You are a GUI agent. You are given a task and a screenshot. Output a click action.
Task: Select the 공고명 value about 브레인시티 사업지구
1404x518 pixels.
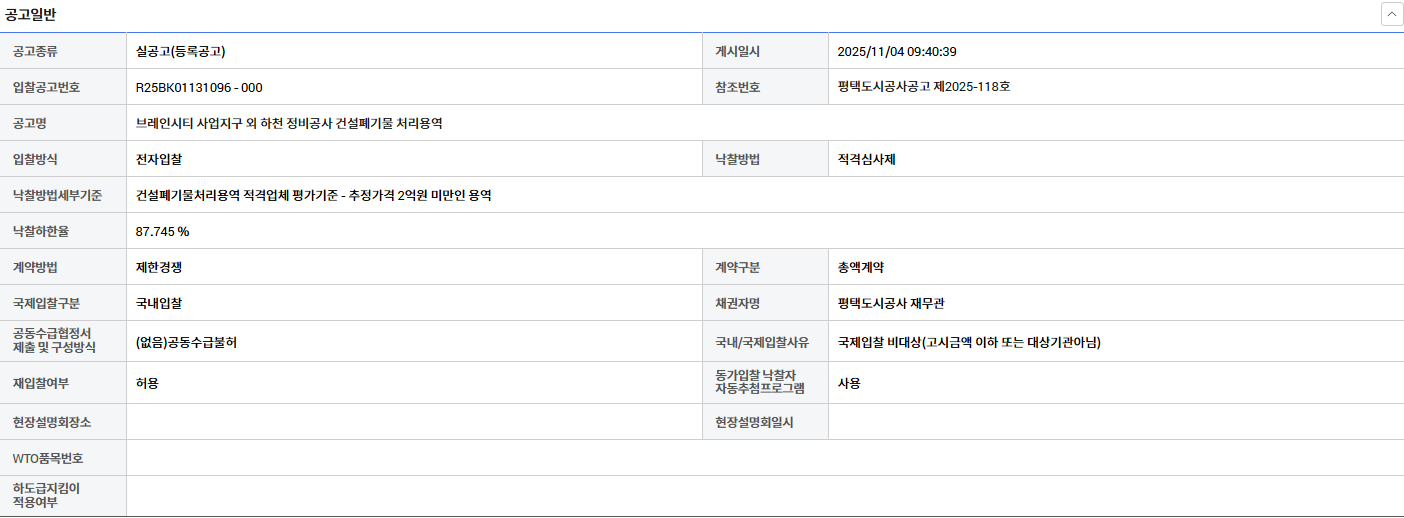pos(288,124)
